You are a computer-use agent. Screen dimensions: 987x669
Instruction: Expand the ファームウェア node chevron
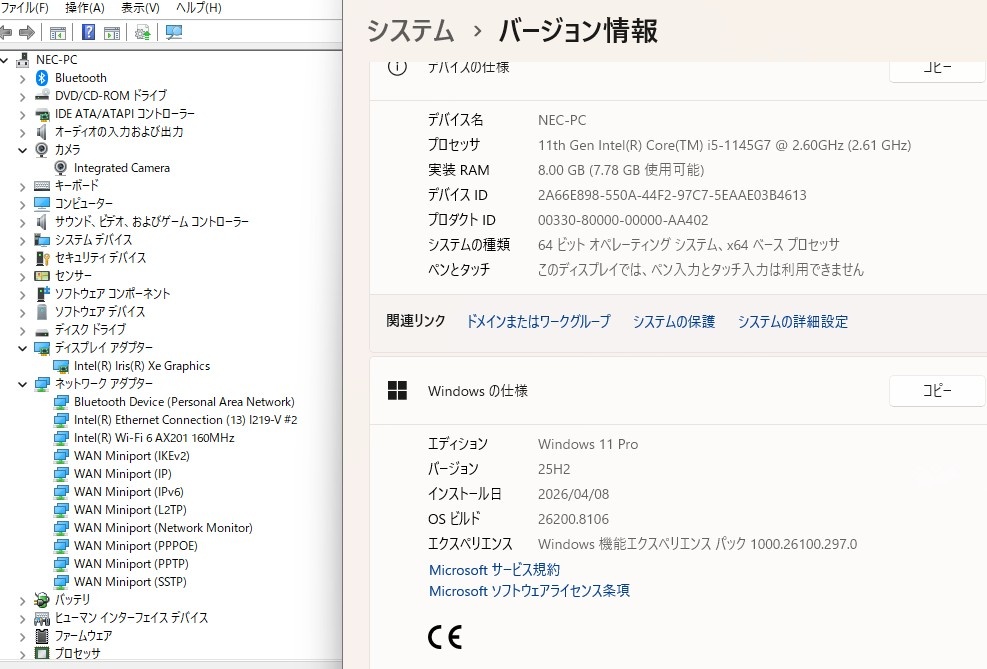point(23,636)
